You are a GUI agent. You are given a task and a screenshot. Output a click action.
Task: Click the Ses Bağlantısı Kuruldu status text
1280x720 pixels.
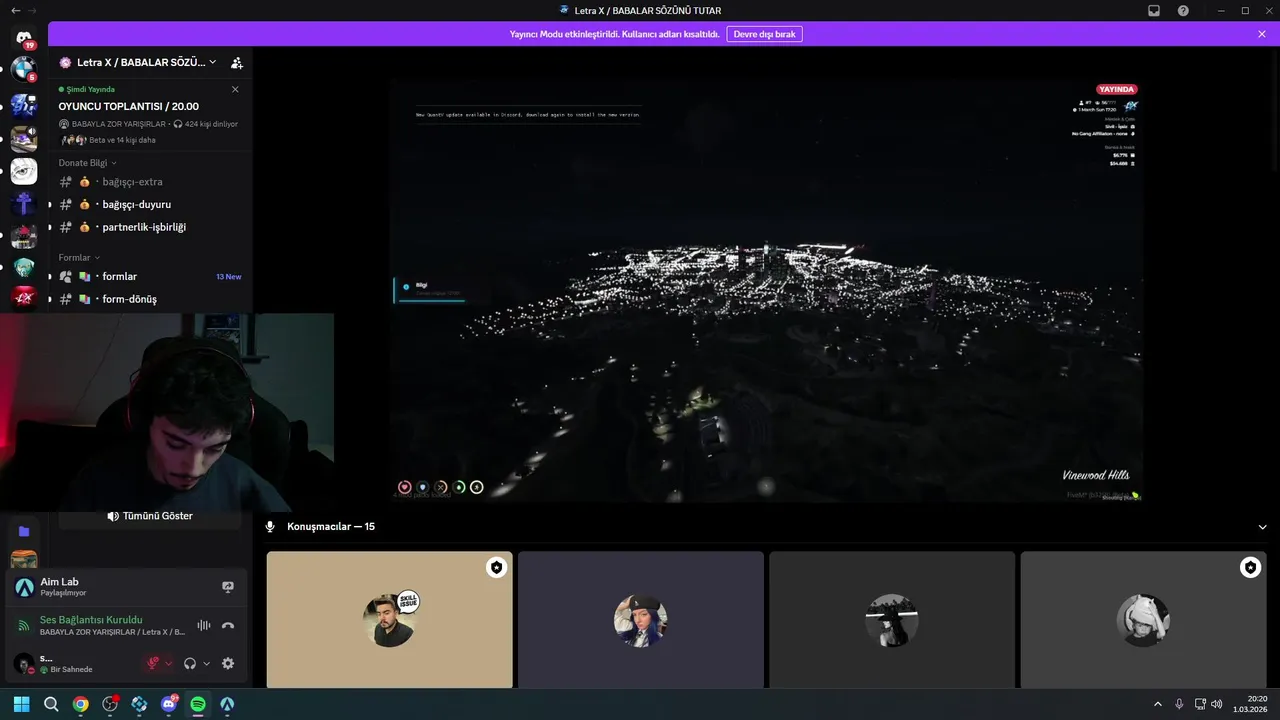(x=91, y=620)
